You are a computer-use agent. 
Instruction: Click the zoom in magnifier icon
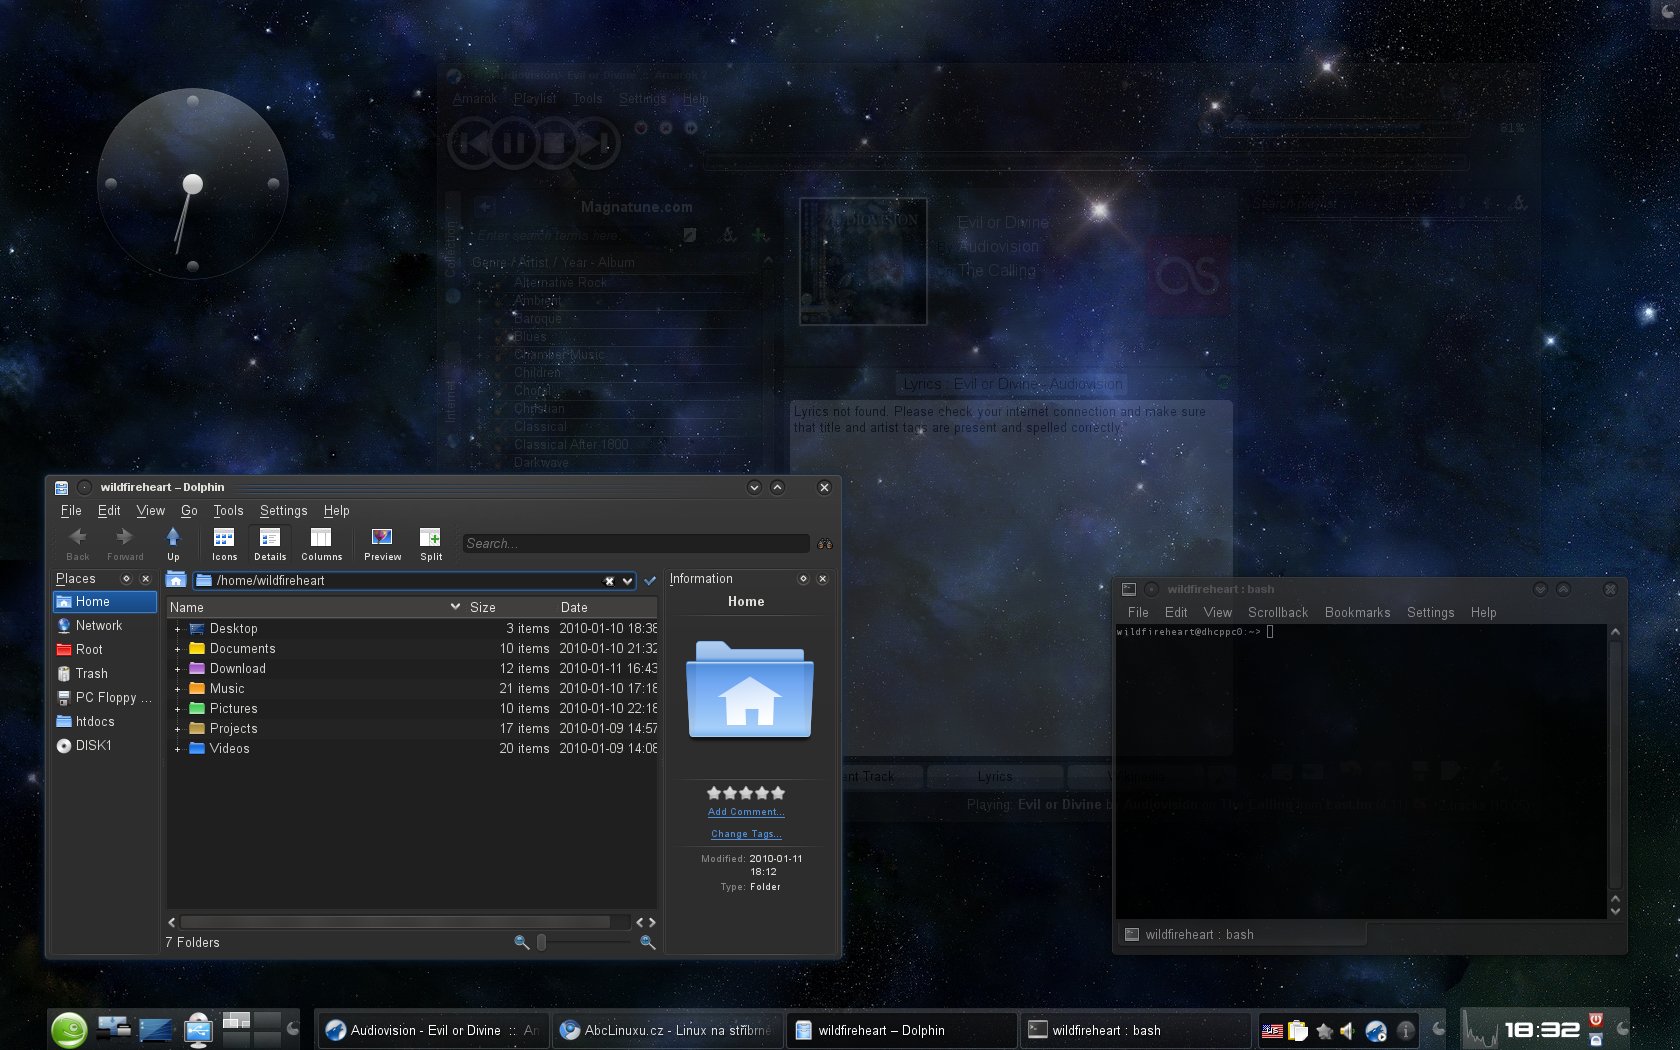pyautogui.click(x=647, y=942)
